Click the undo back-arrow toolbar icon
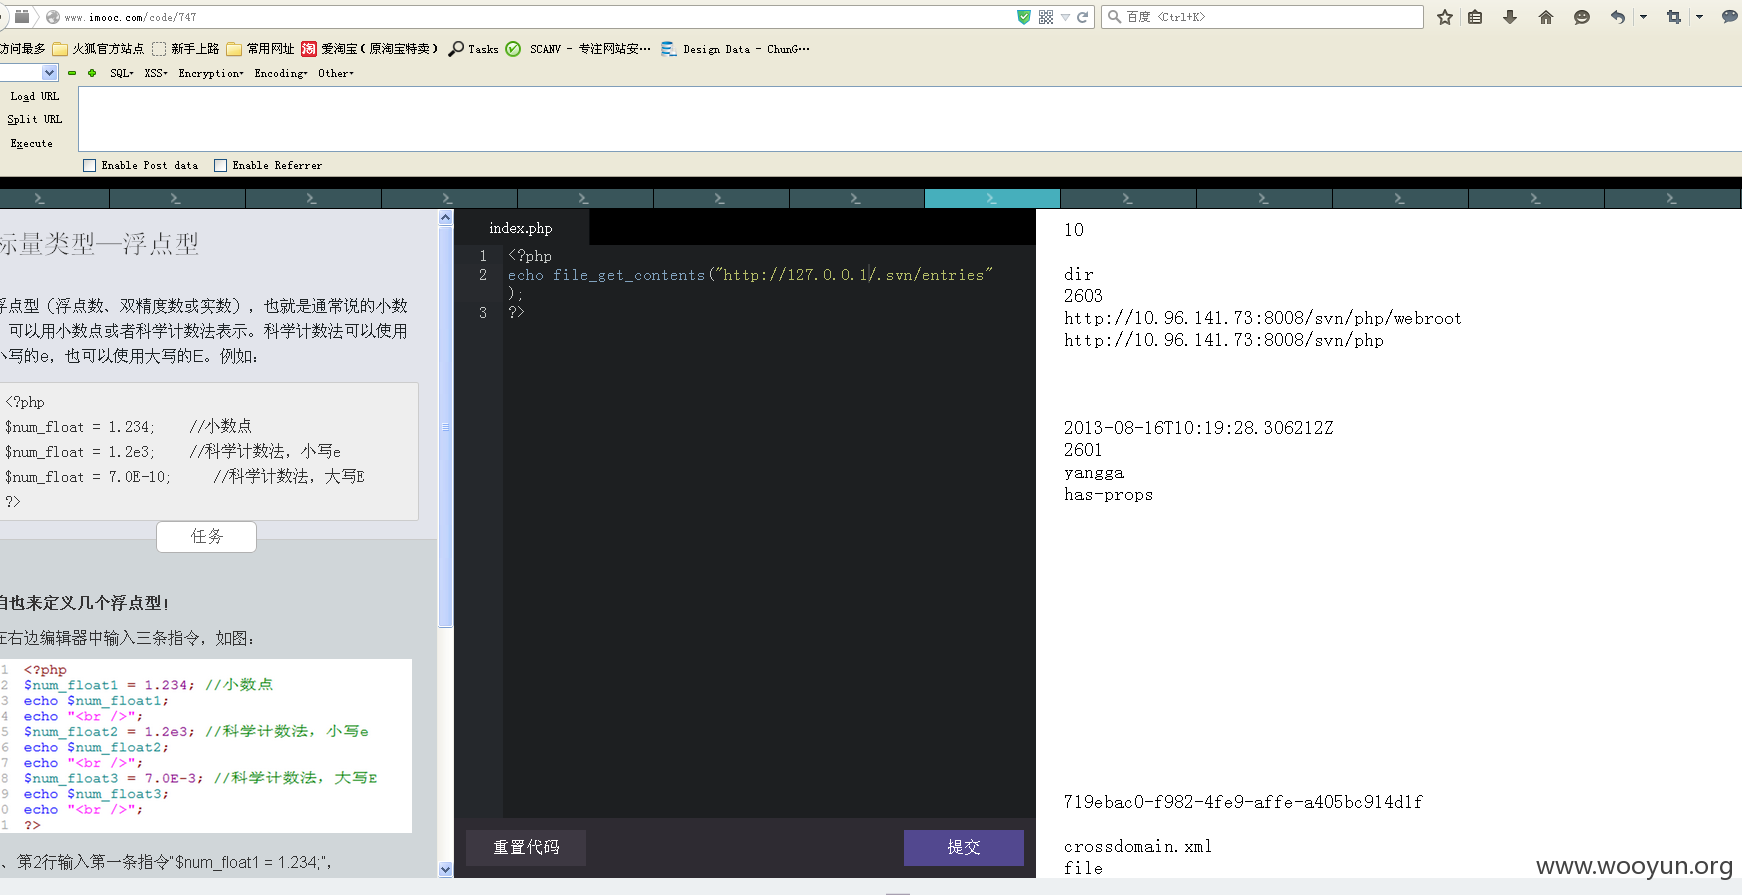The height and width of the screenshot is (895, 1742). 1617,17
